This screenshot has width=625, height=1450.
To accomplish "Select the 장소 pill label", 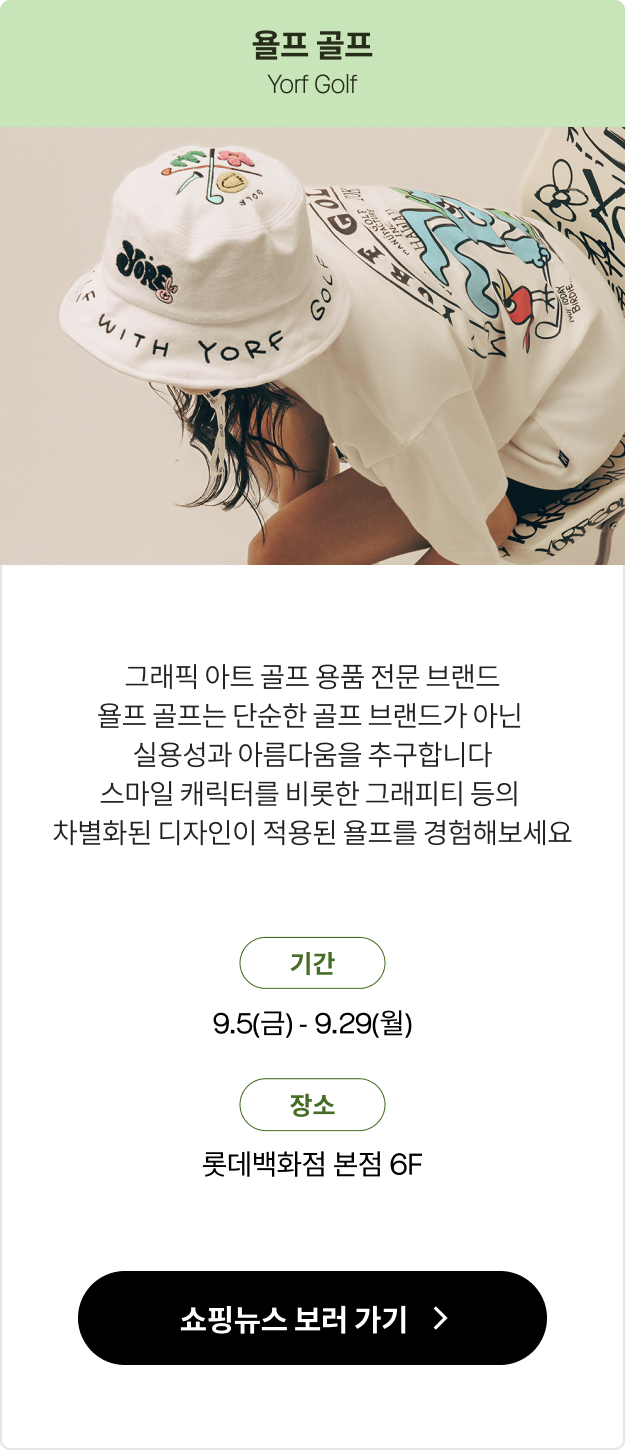I will tap(312, 1105).
